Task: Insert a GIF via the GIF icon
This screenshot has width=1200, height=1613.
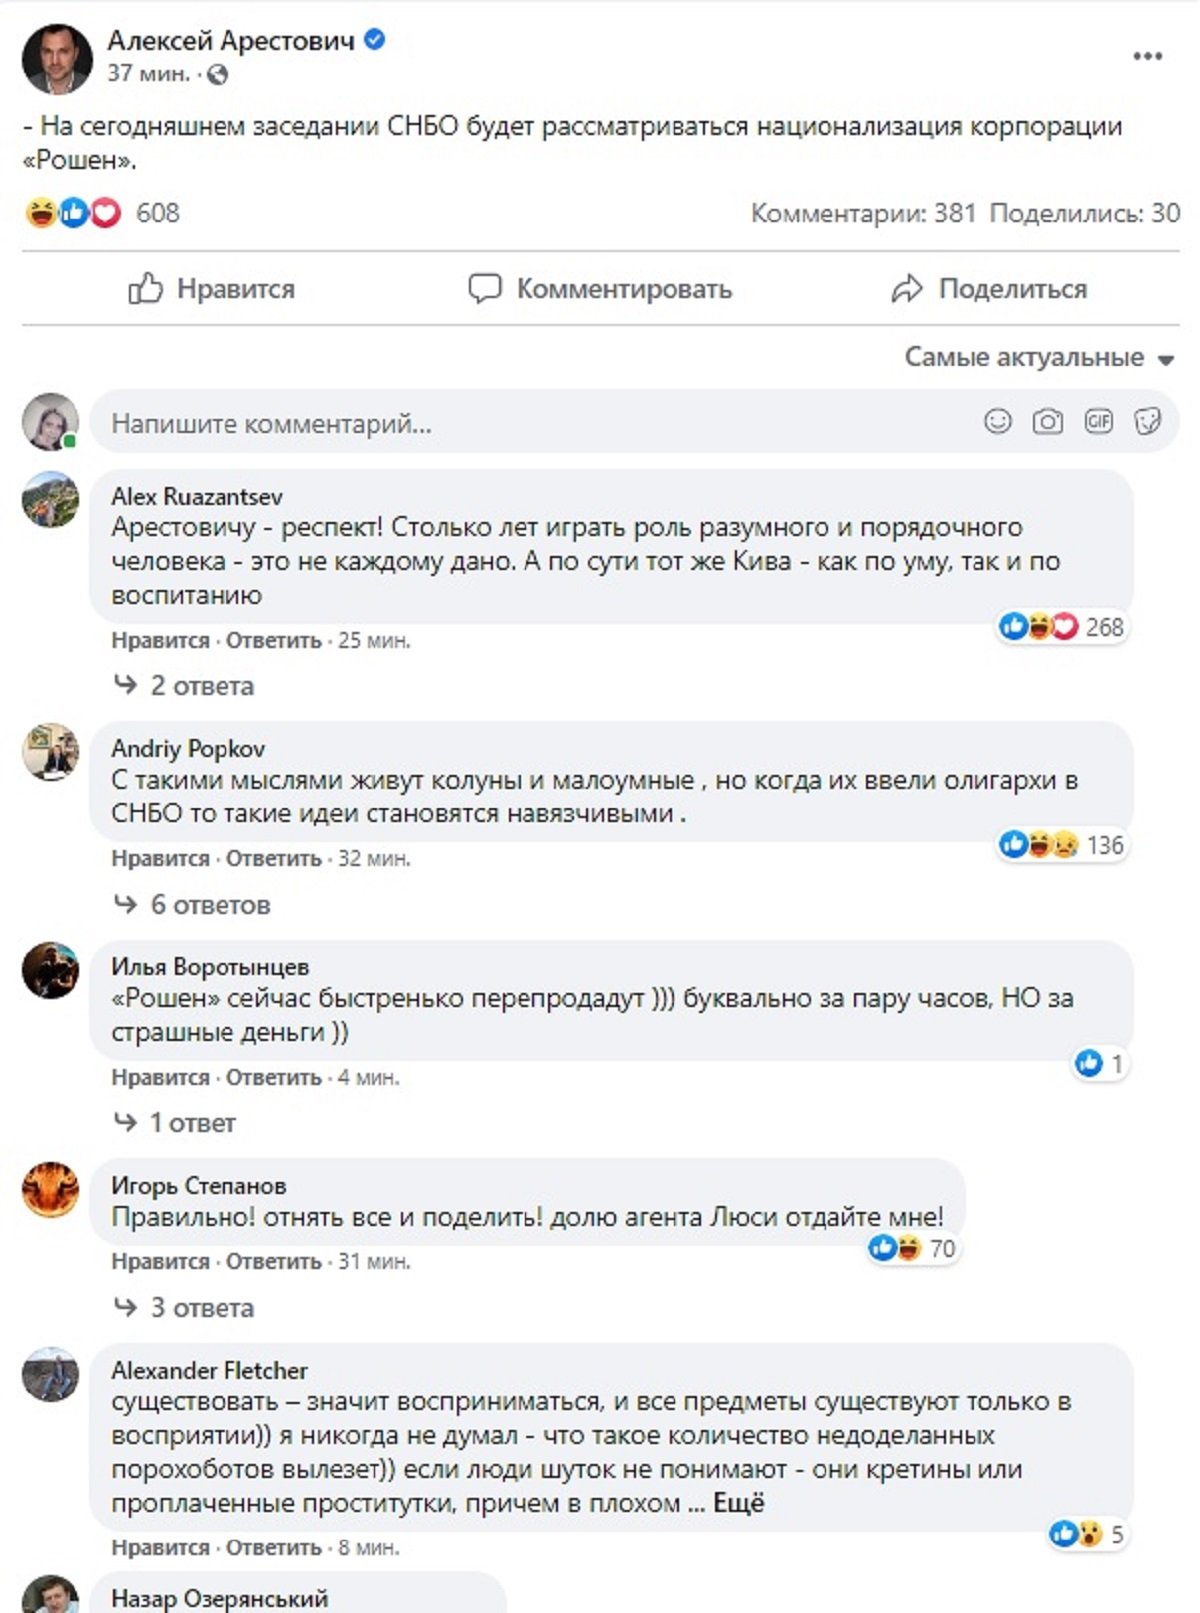Action: 1098,422
